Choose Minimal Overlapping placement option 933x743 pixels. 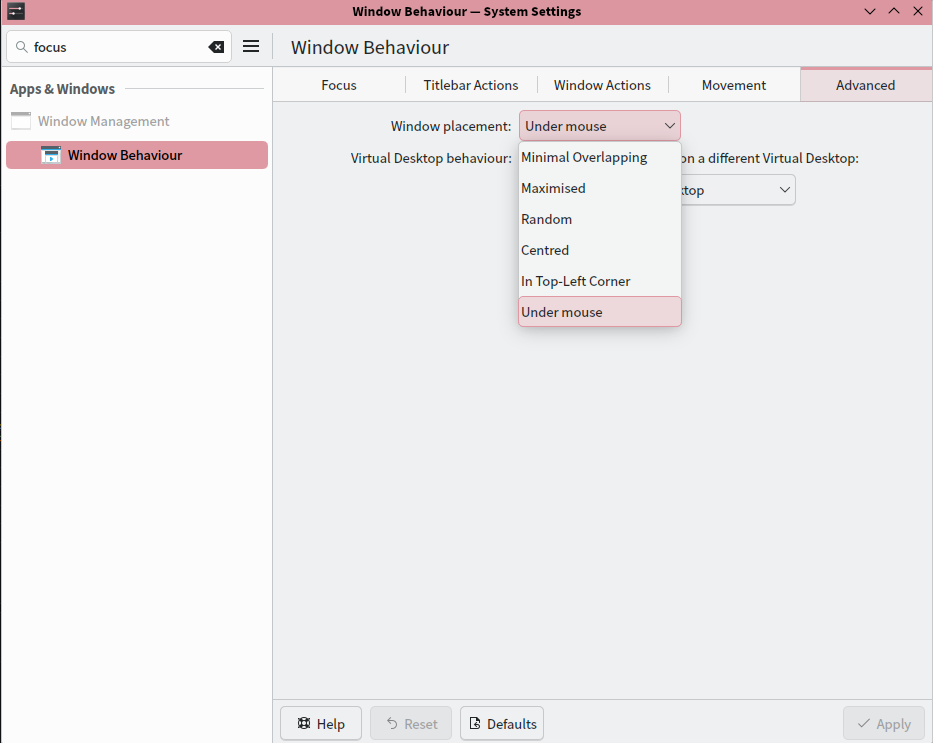point(600,157)
